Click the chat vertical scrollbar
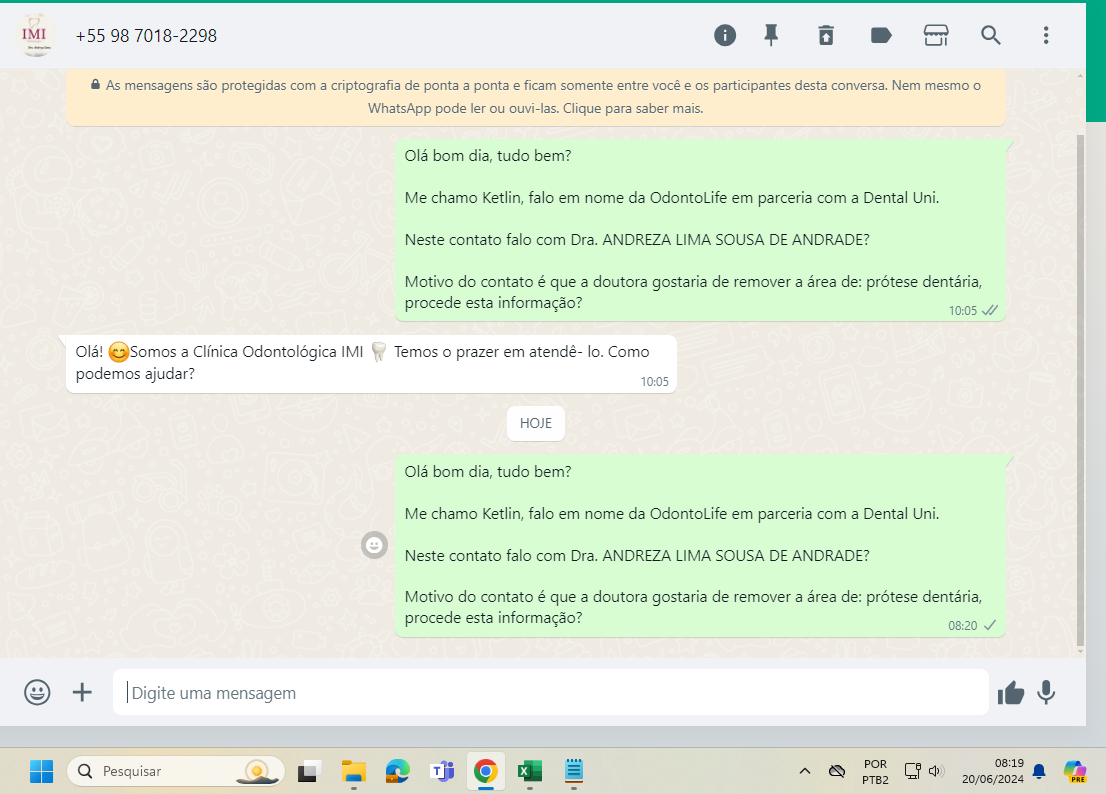 (1080, 391)
